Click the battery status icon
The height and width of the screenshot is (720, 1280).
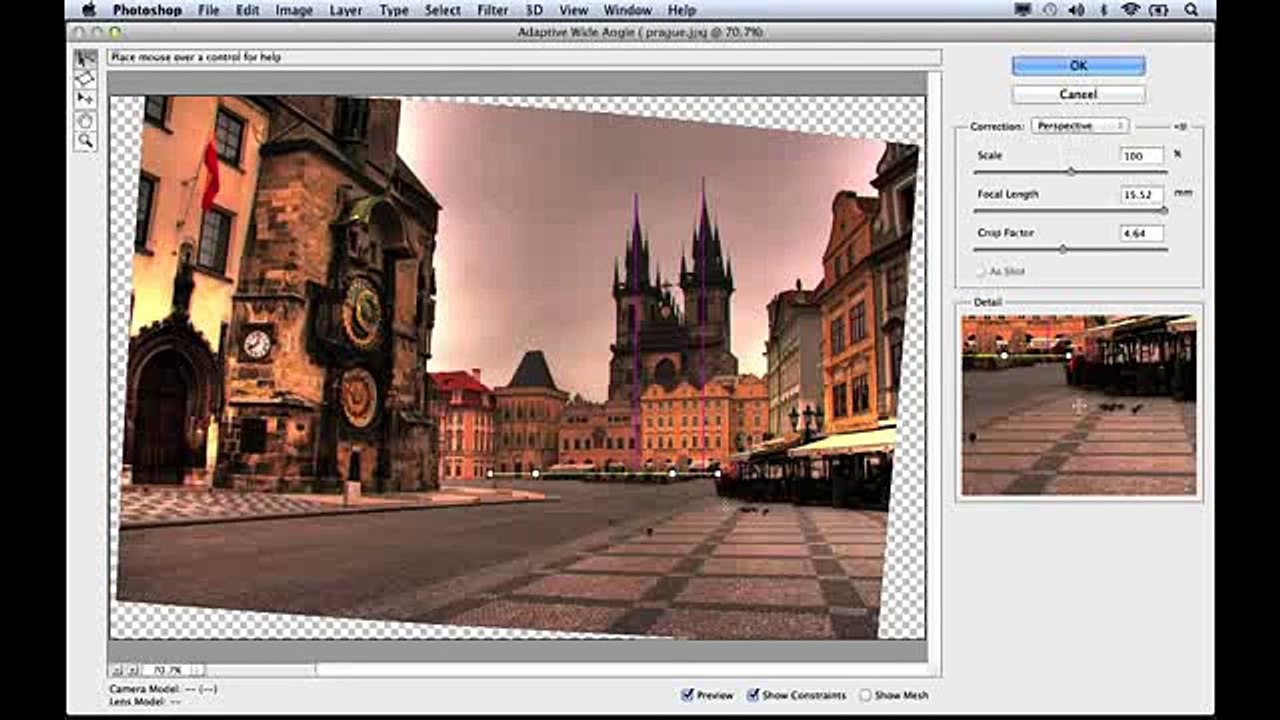click(1160, 10)
